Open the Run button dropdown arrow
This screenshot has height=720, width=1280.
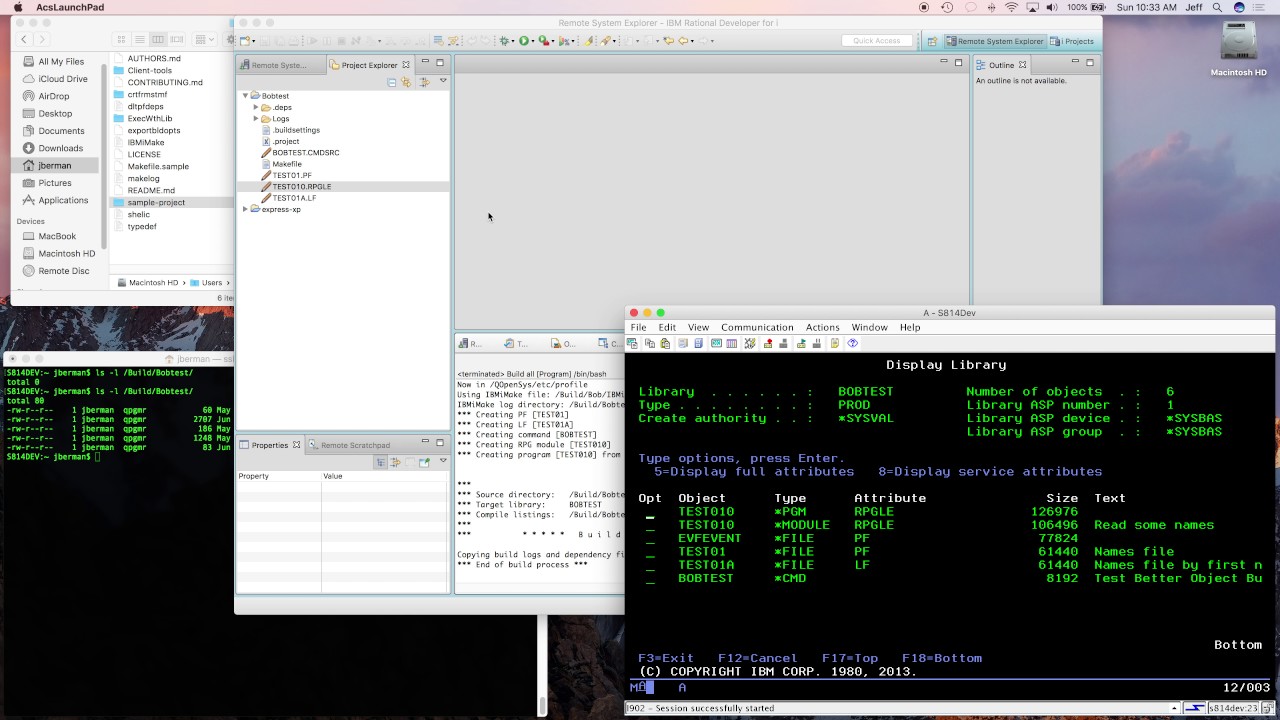533,41
